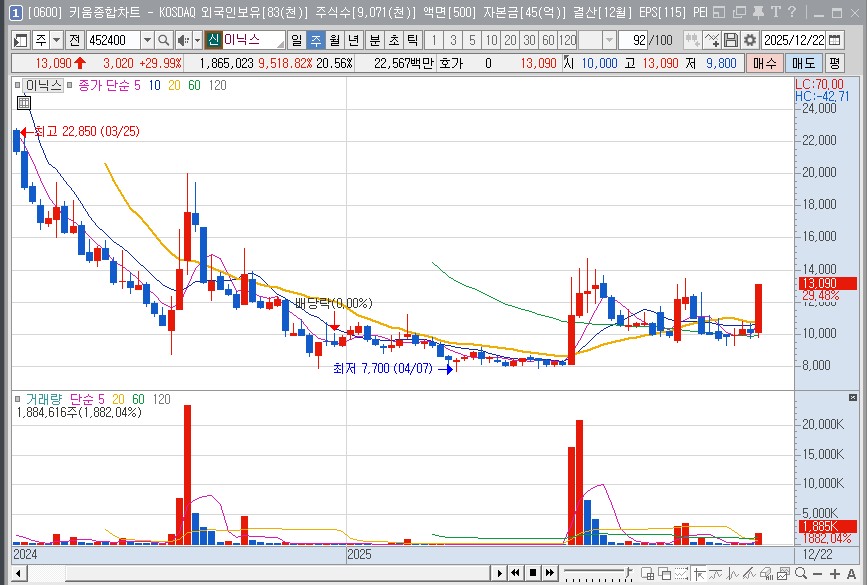Click the pin window icon in title bar
The width and height of the screenshot is (867, 585).
click(758, 12)
